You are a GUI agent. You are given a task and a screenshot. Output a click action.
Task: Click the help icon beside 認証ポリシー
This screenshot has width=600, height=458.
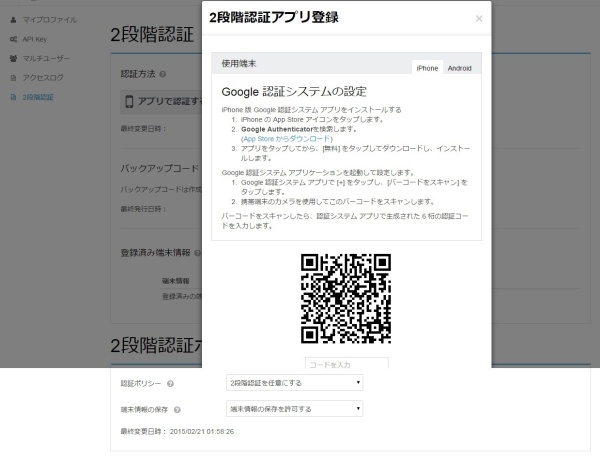pyautogui.click(x=170, y=383)
